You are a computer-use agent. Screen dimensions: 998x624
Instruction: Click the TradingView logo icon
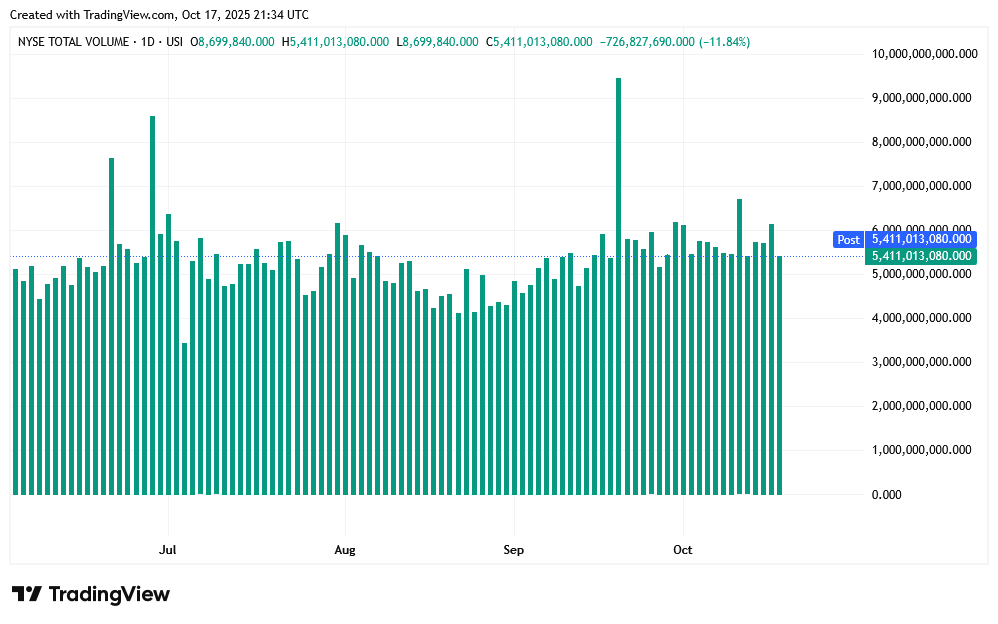tap(27, 594)
